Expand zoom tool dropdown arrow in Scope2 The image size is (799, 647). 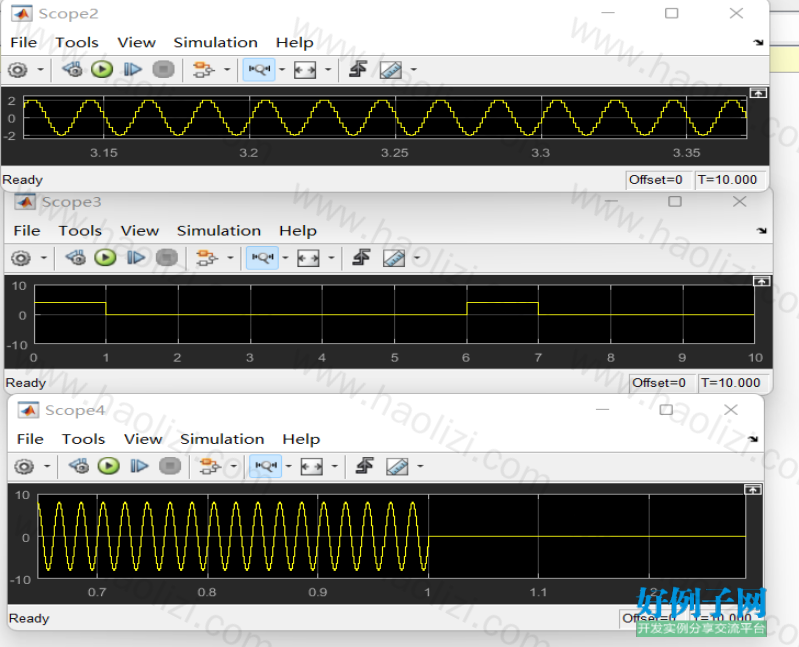[282, 70]
